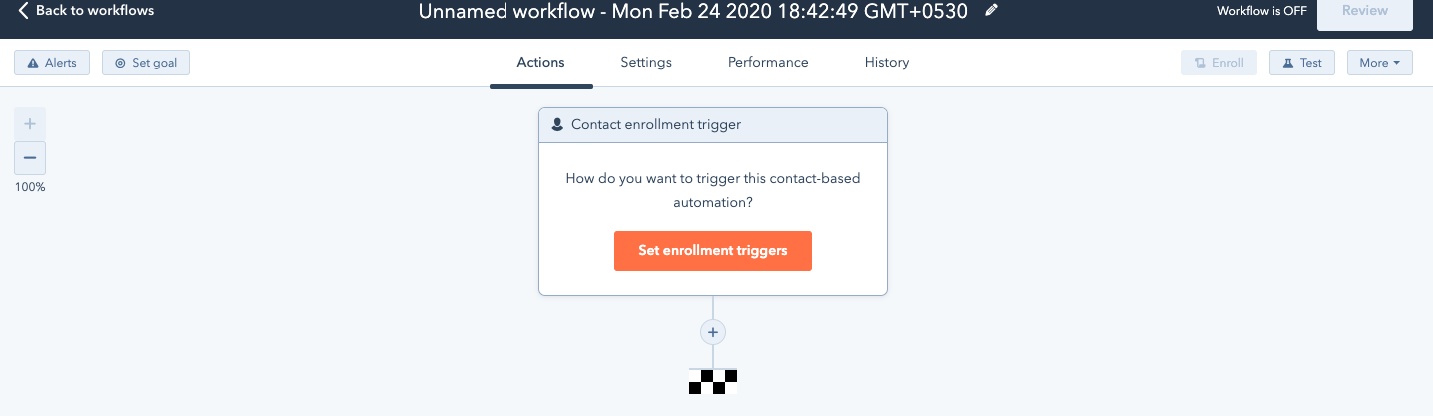Click the Review button
Screen dimensions: 1433x416
click(x=1365, y=12)
